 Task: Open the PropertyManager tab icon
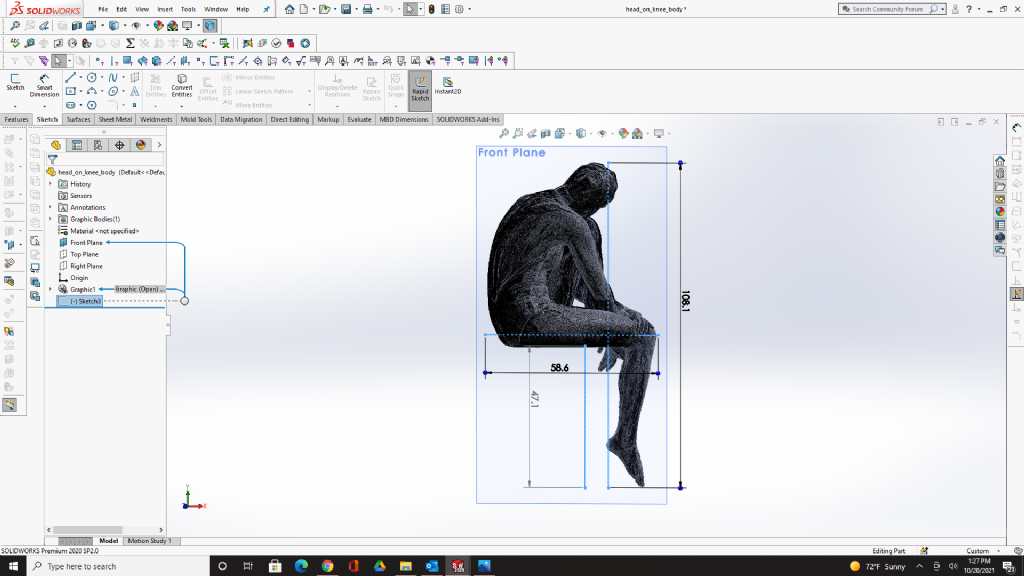[77, 145]
